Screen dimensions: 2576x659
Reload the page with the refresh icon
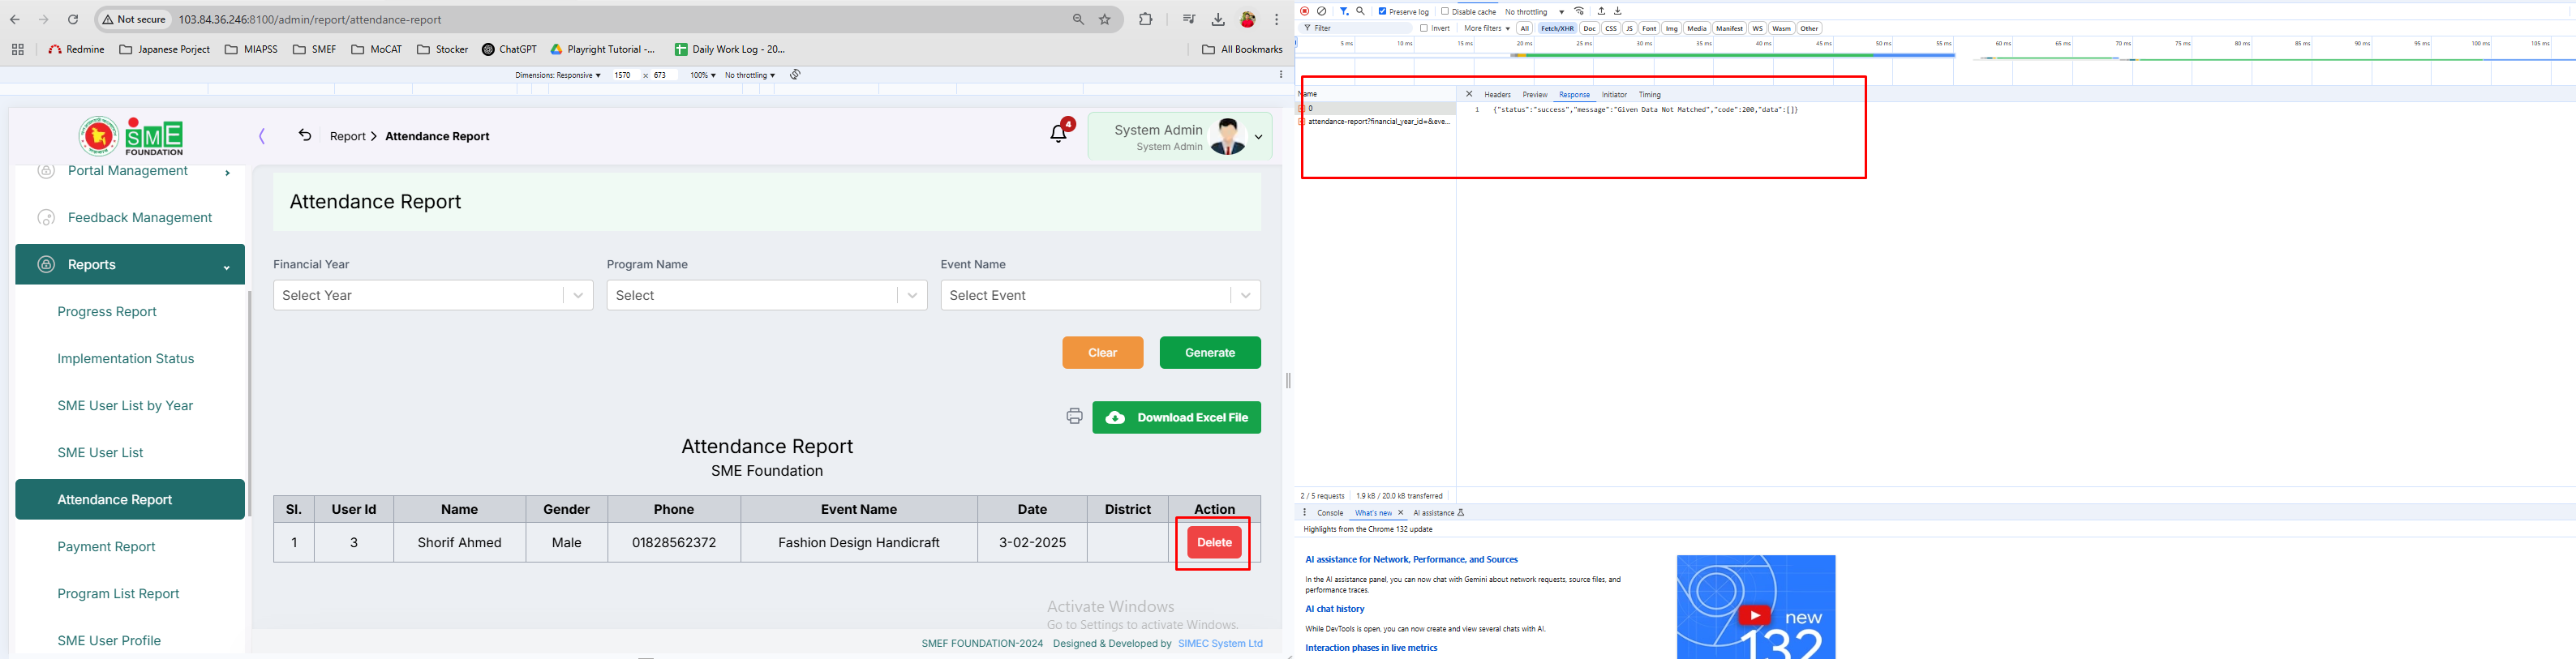click(x=73, y=19)
